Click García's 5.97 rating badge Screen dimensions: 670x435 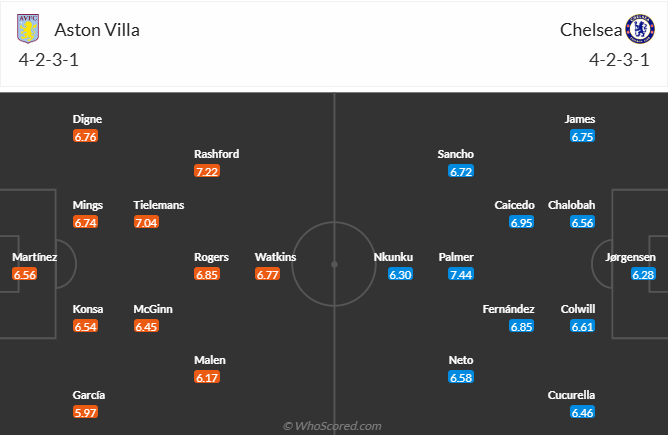point(86,412)
